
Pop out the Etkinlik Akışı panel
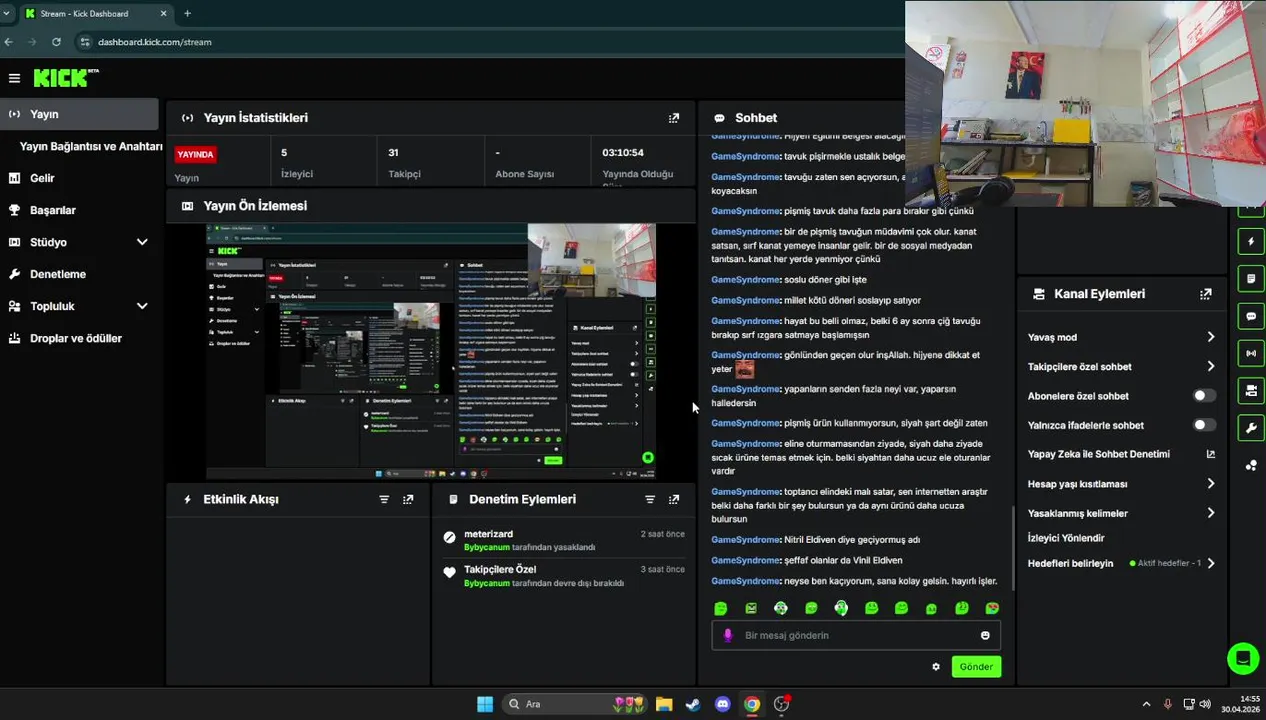[x=408, y=499]
